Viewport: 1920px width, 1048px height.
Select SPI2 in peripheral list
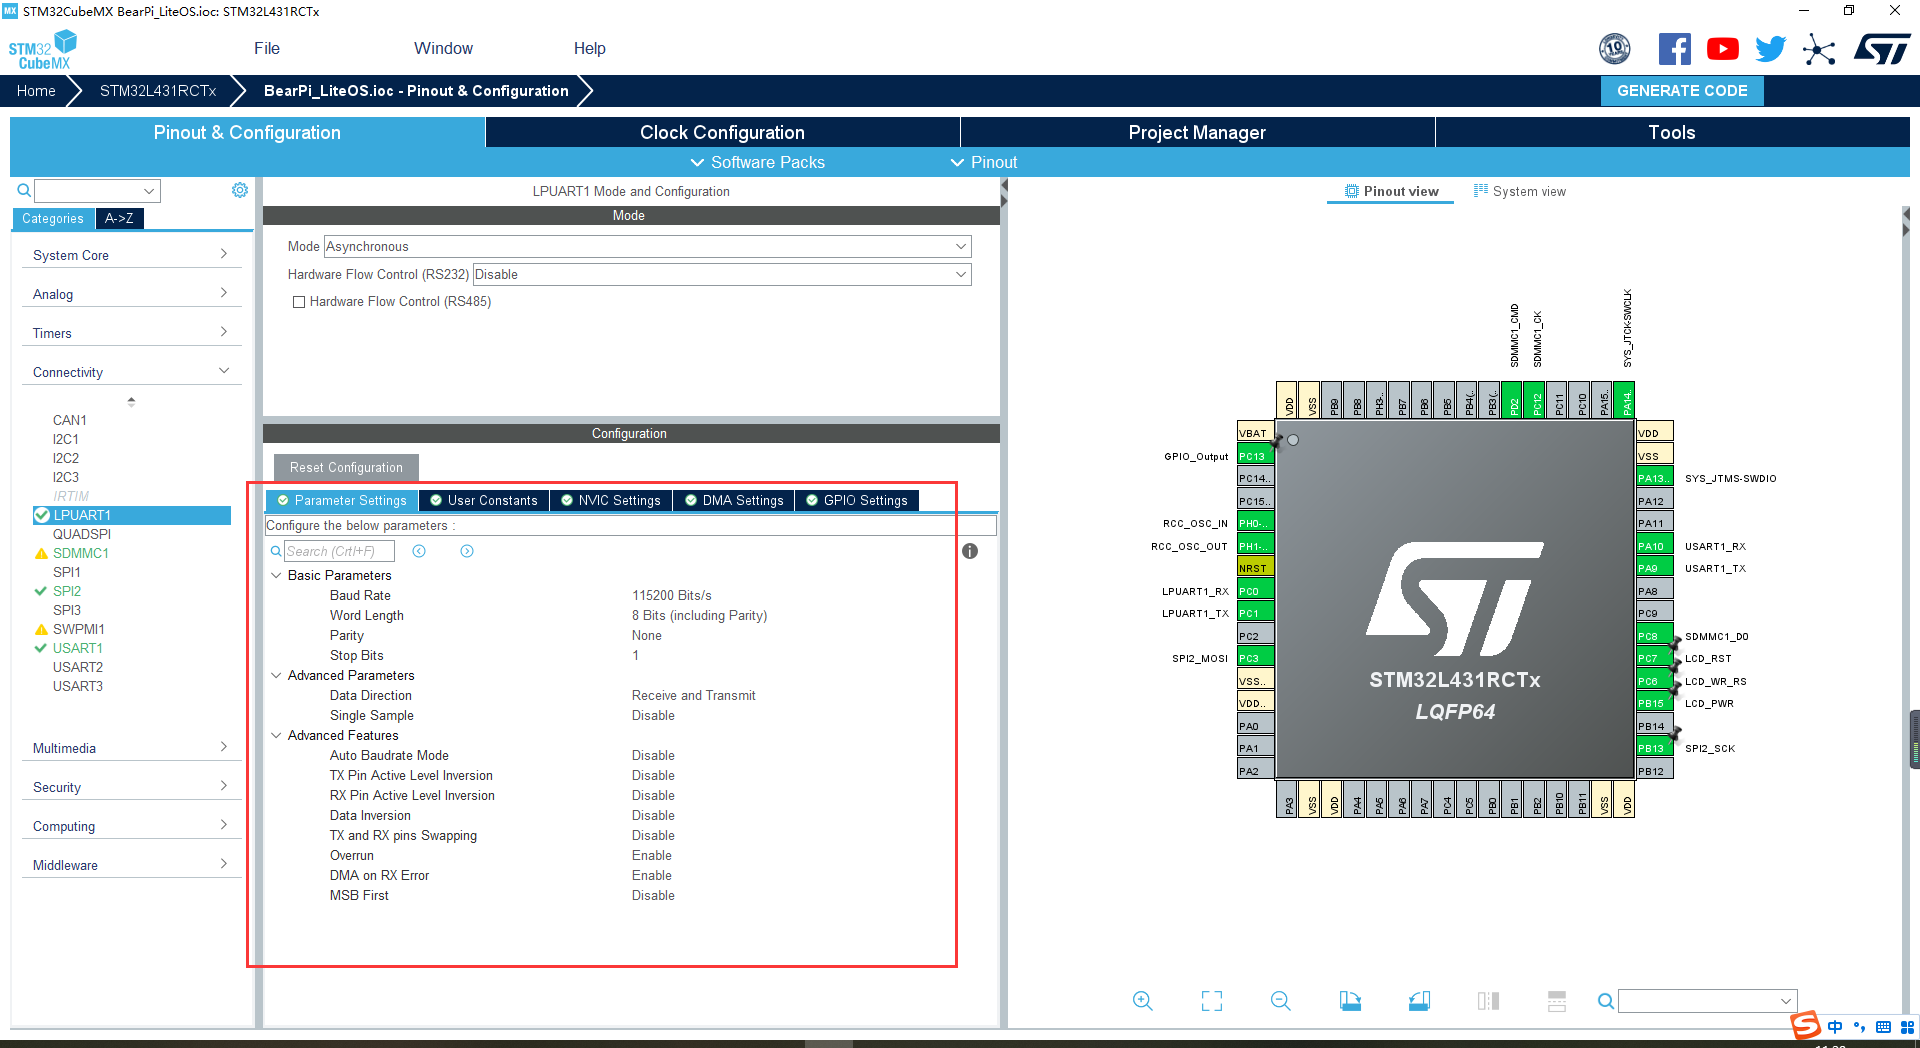[67, 591]
